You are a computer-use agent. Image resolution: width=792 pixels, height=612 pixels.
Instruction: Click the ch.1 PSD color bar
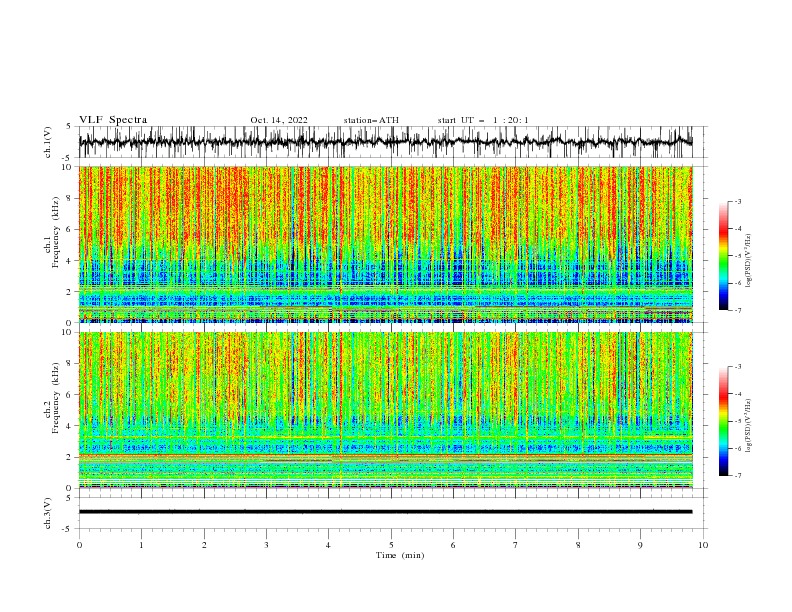pos(724,256)
